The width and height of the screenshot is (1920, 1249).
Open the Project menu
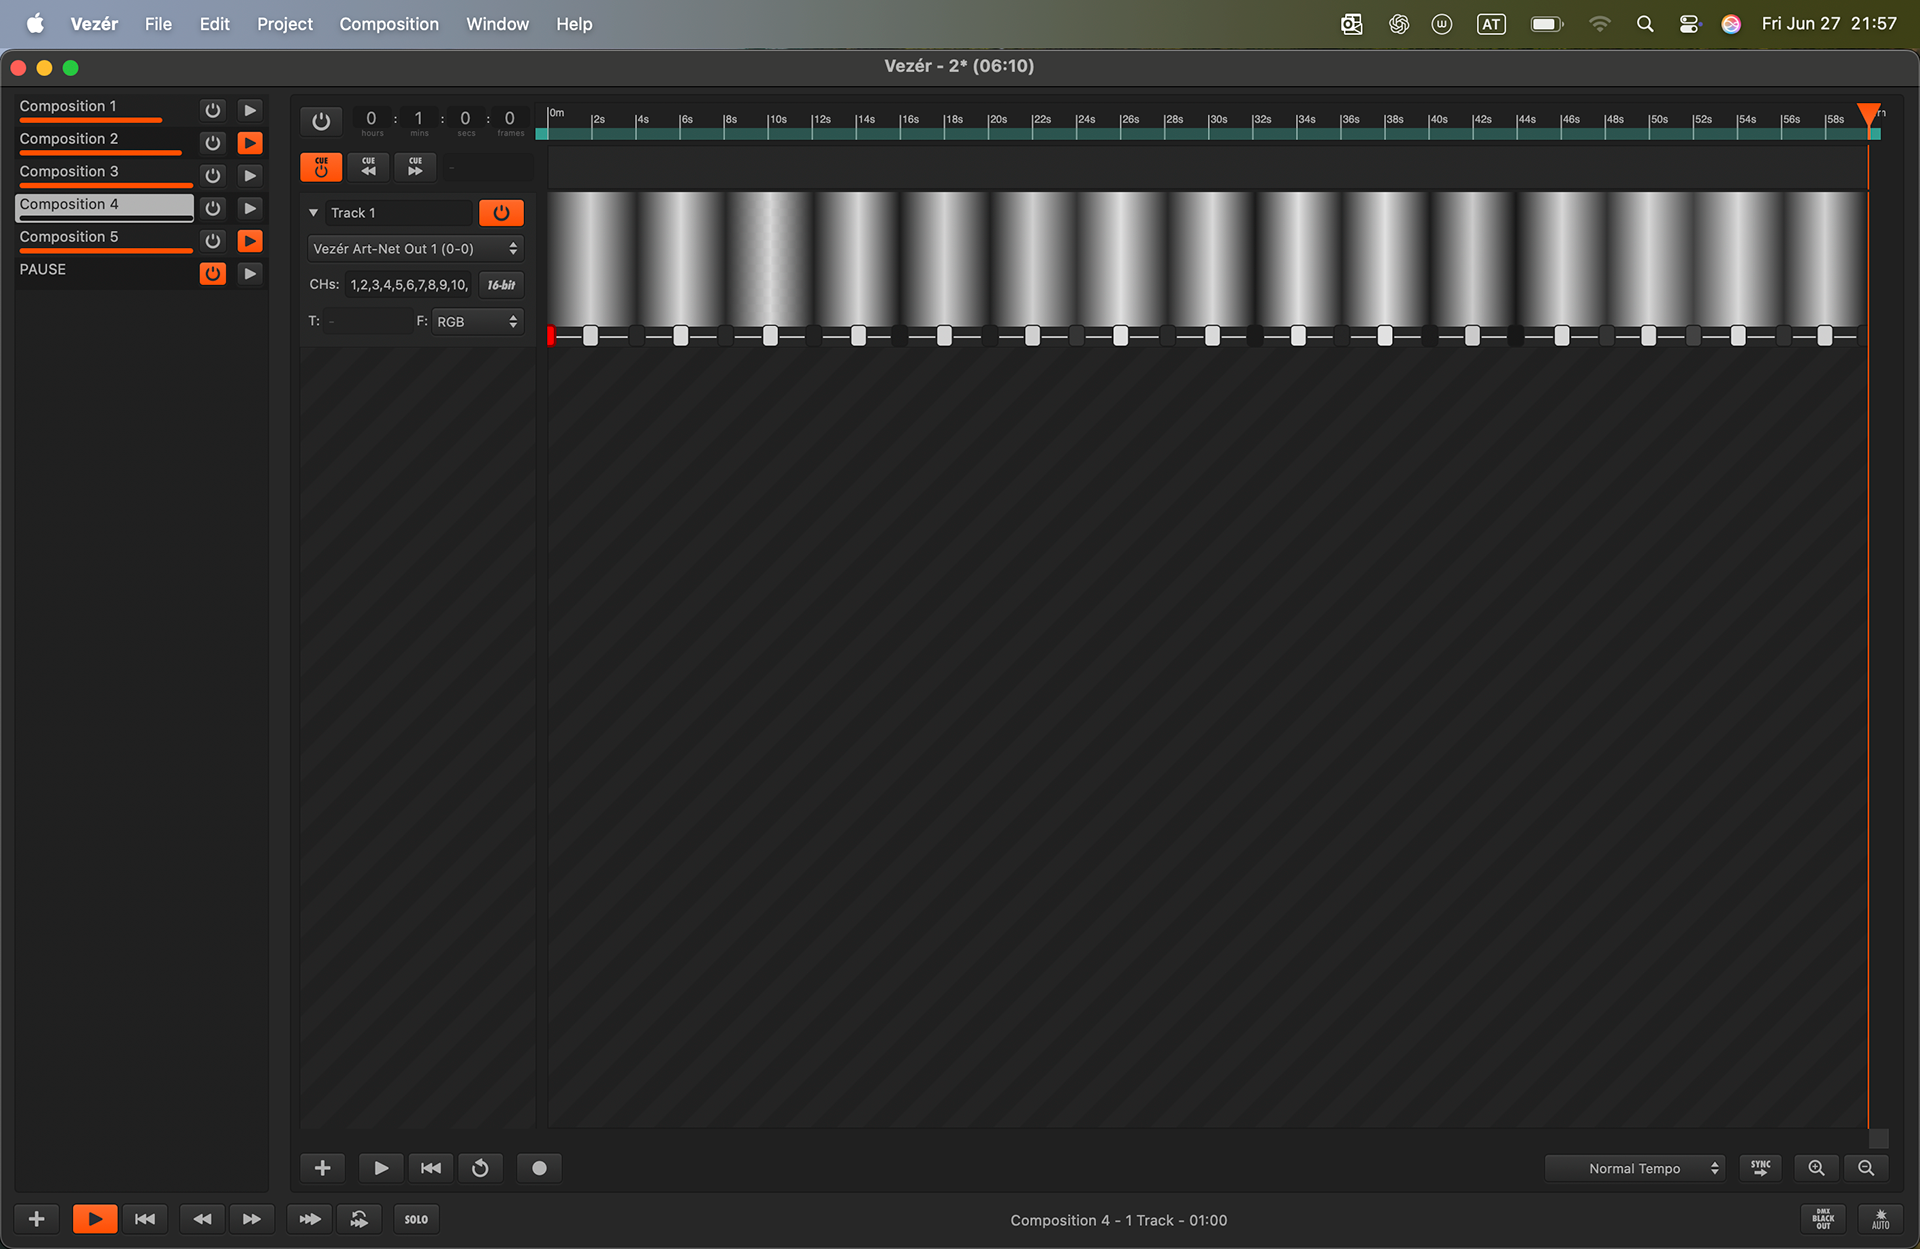tap(284, 24)
